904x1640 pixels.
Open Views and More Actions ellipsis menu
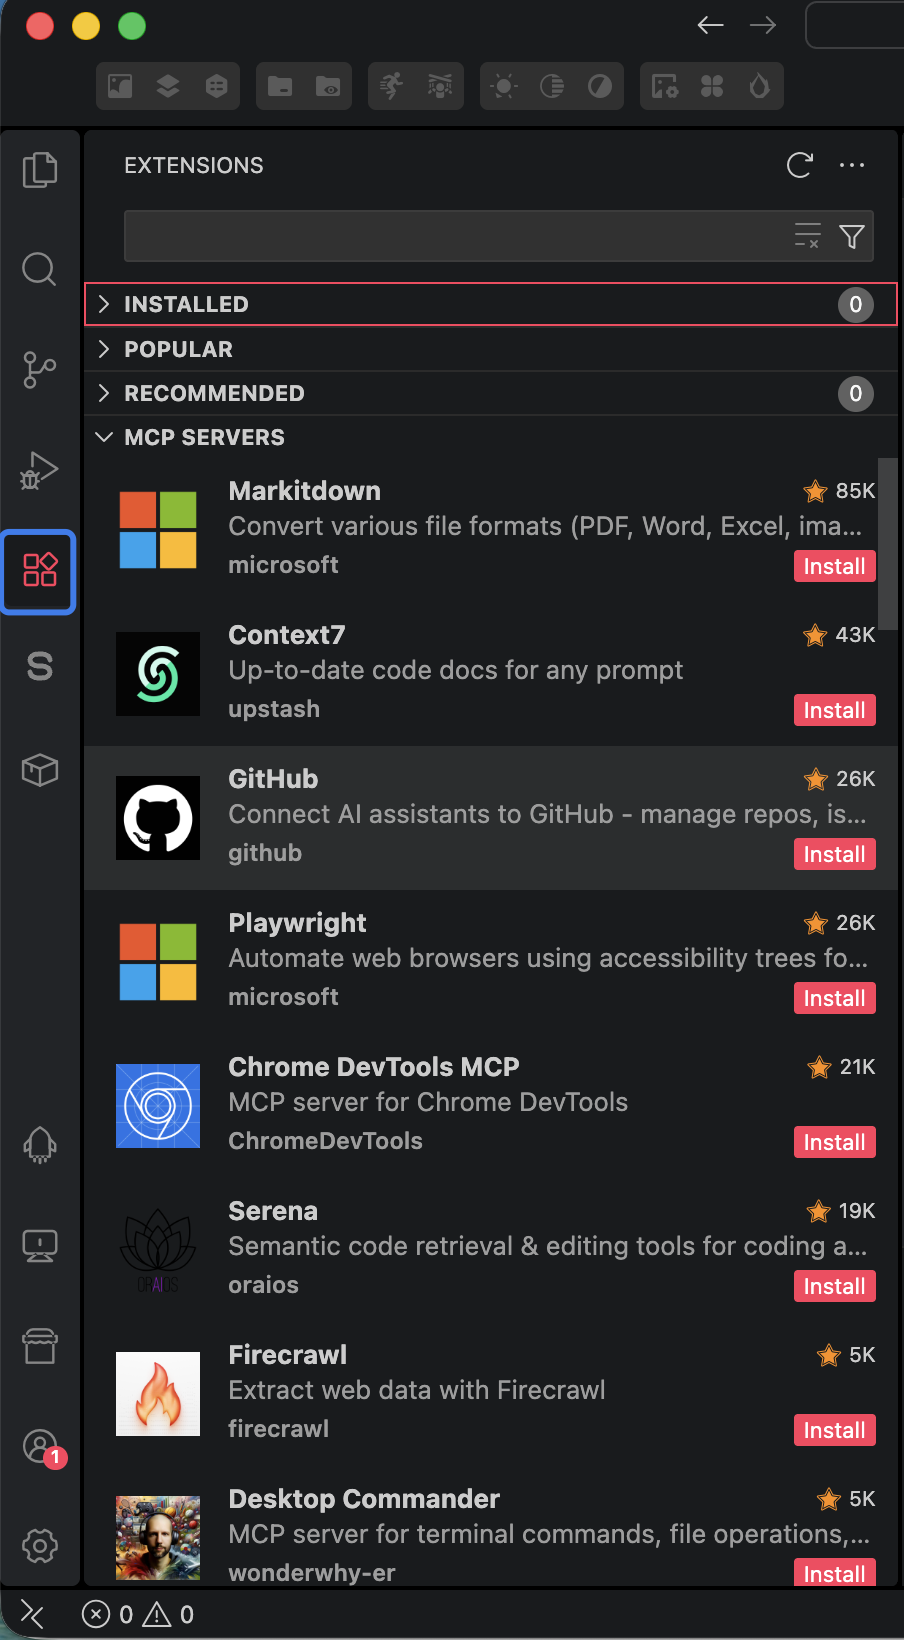(852, 165)
